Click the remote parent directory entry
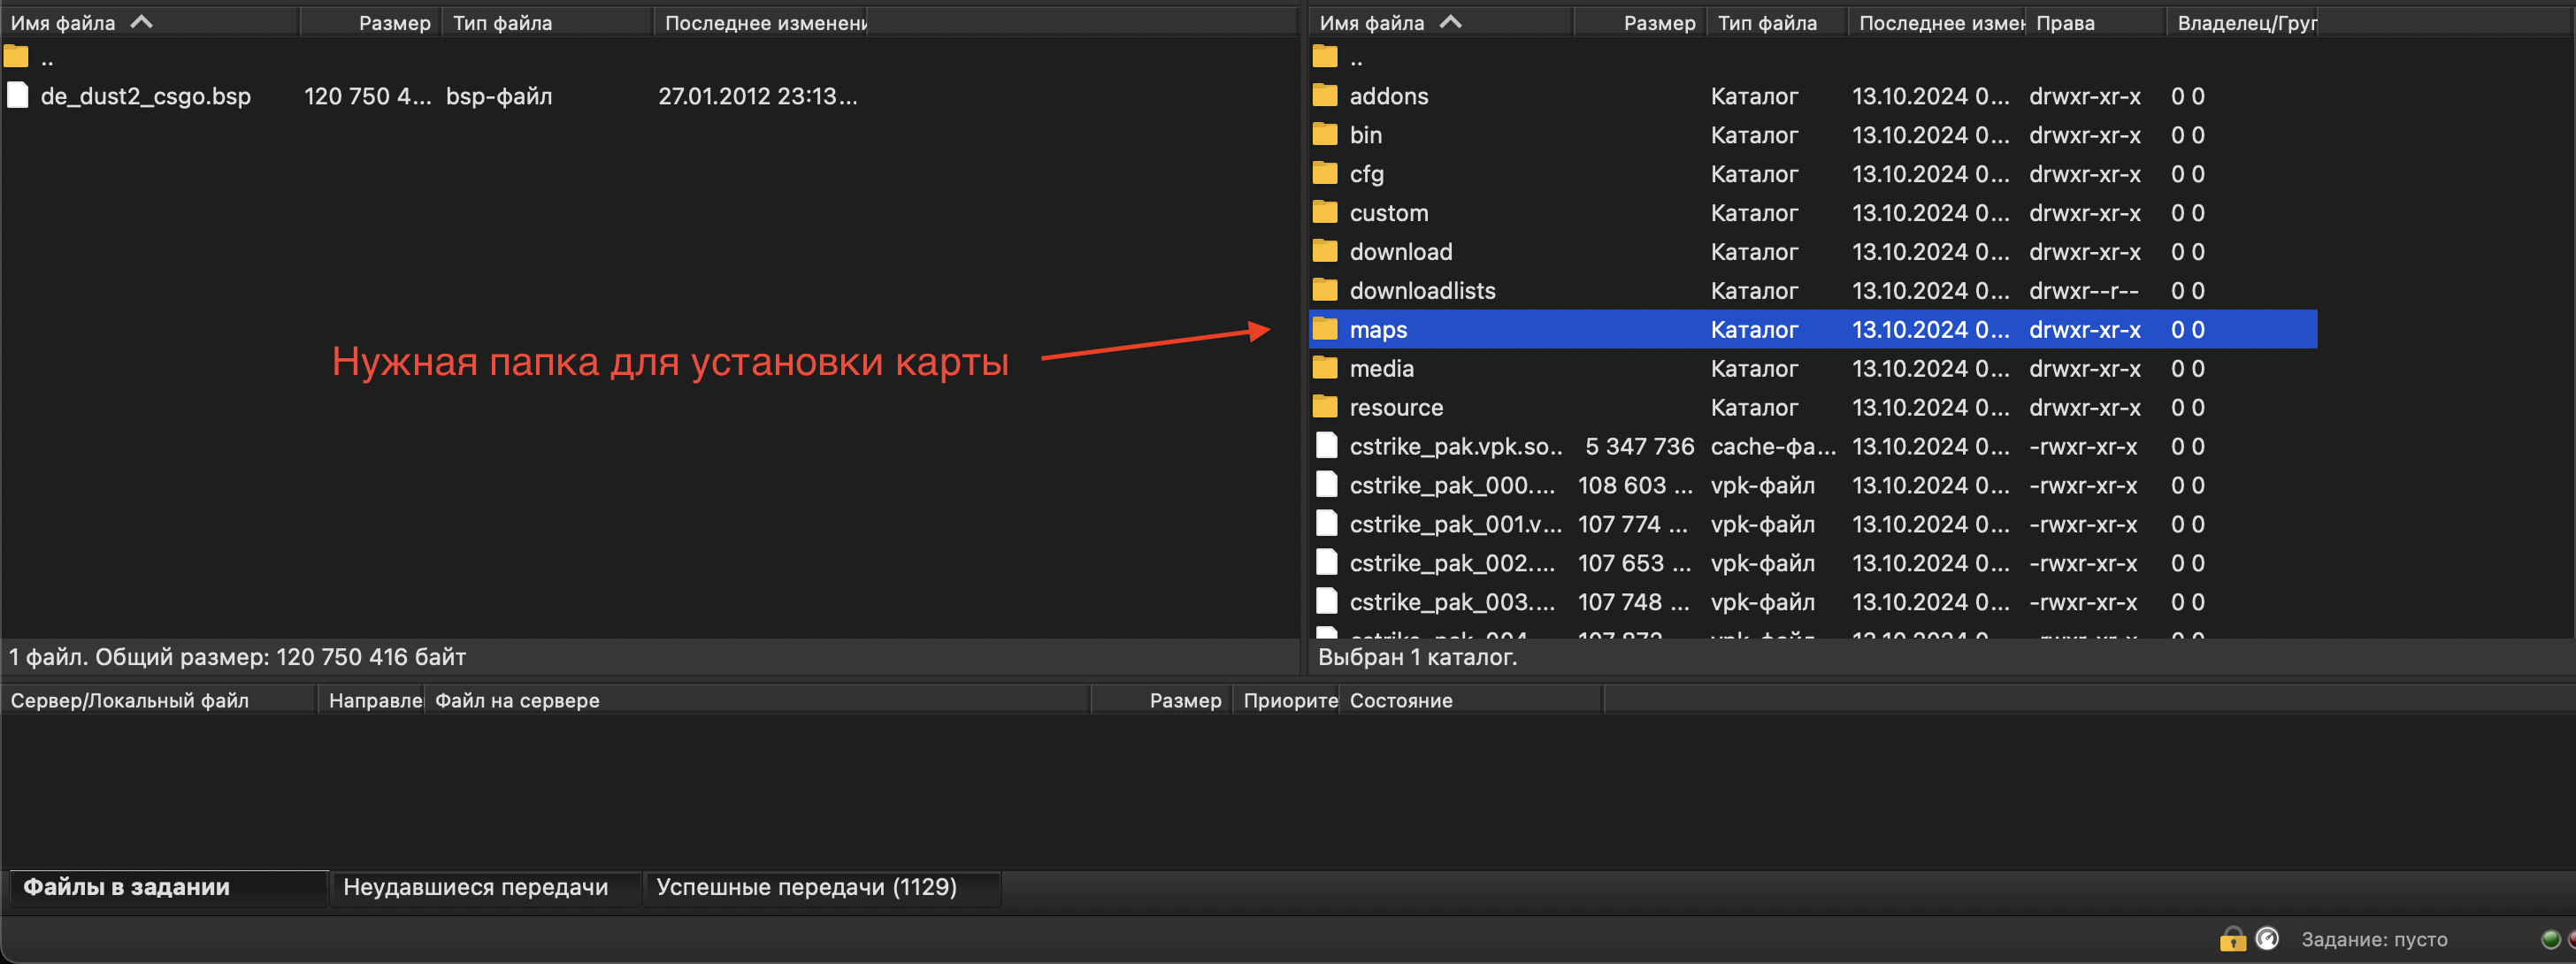Screen dimensions: 2576x964 pos(1355,58)
